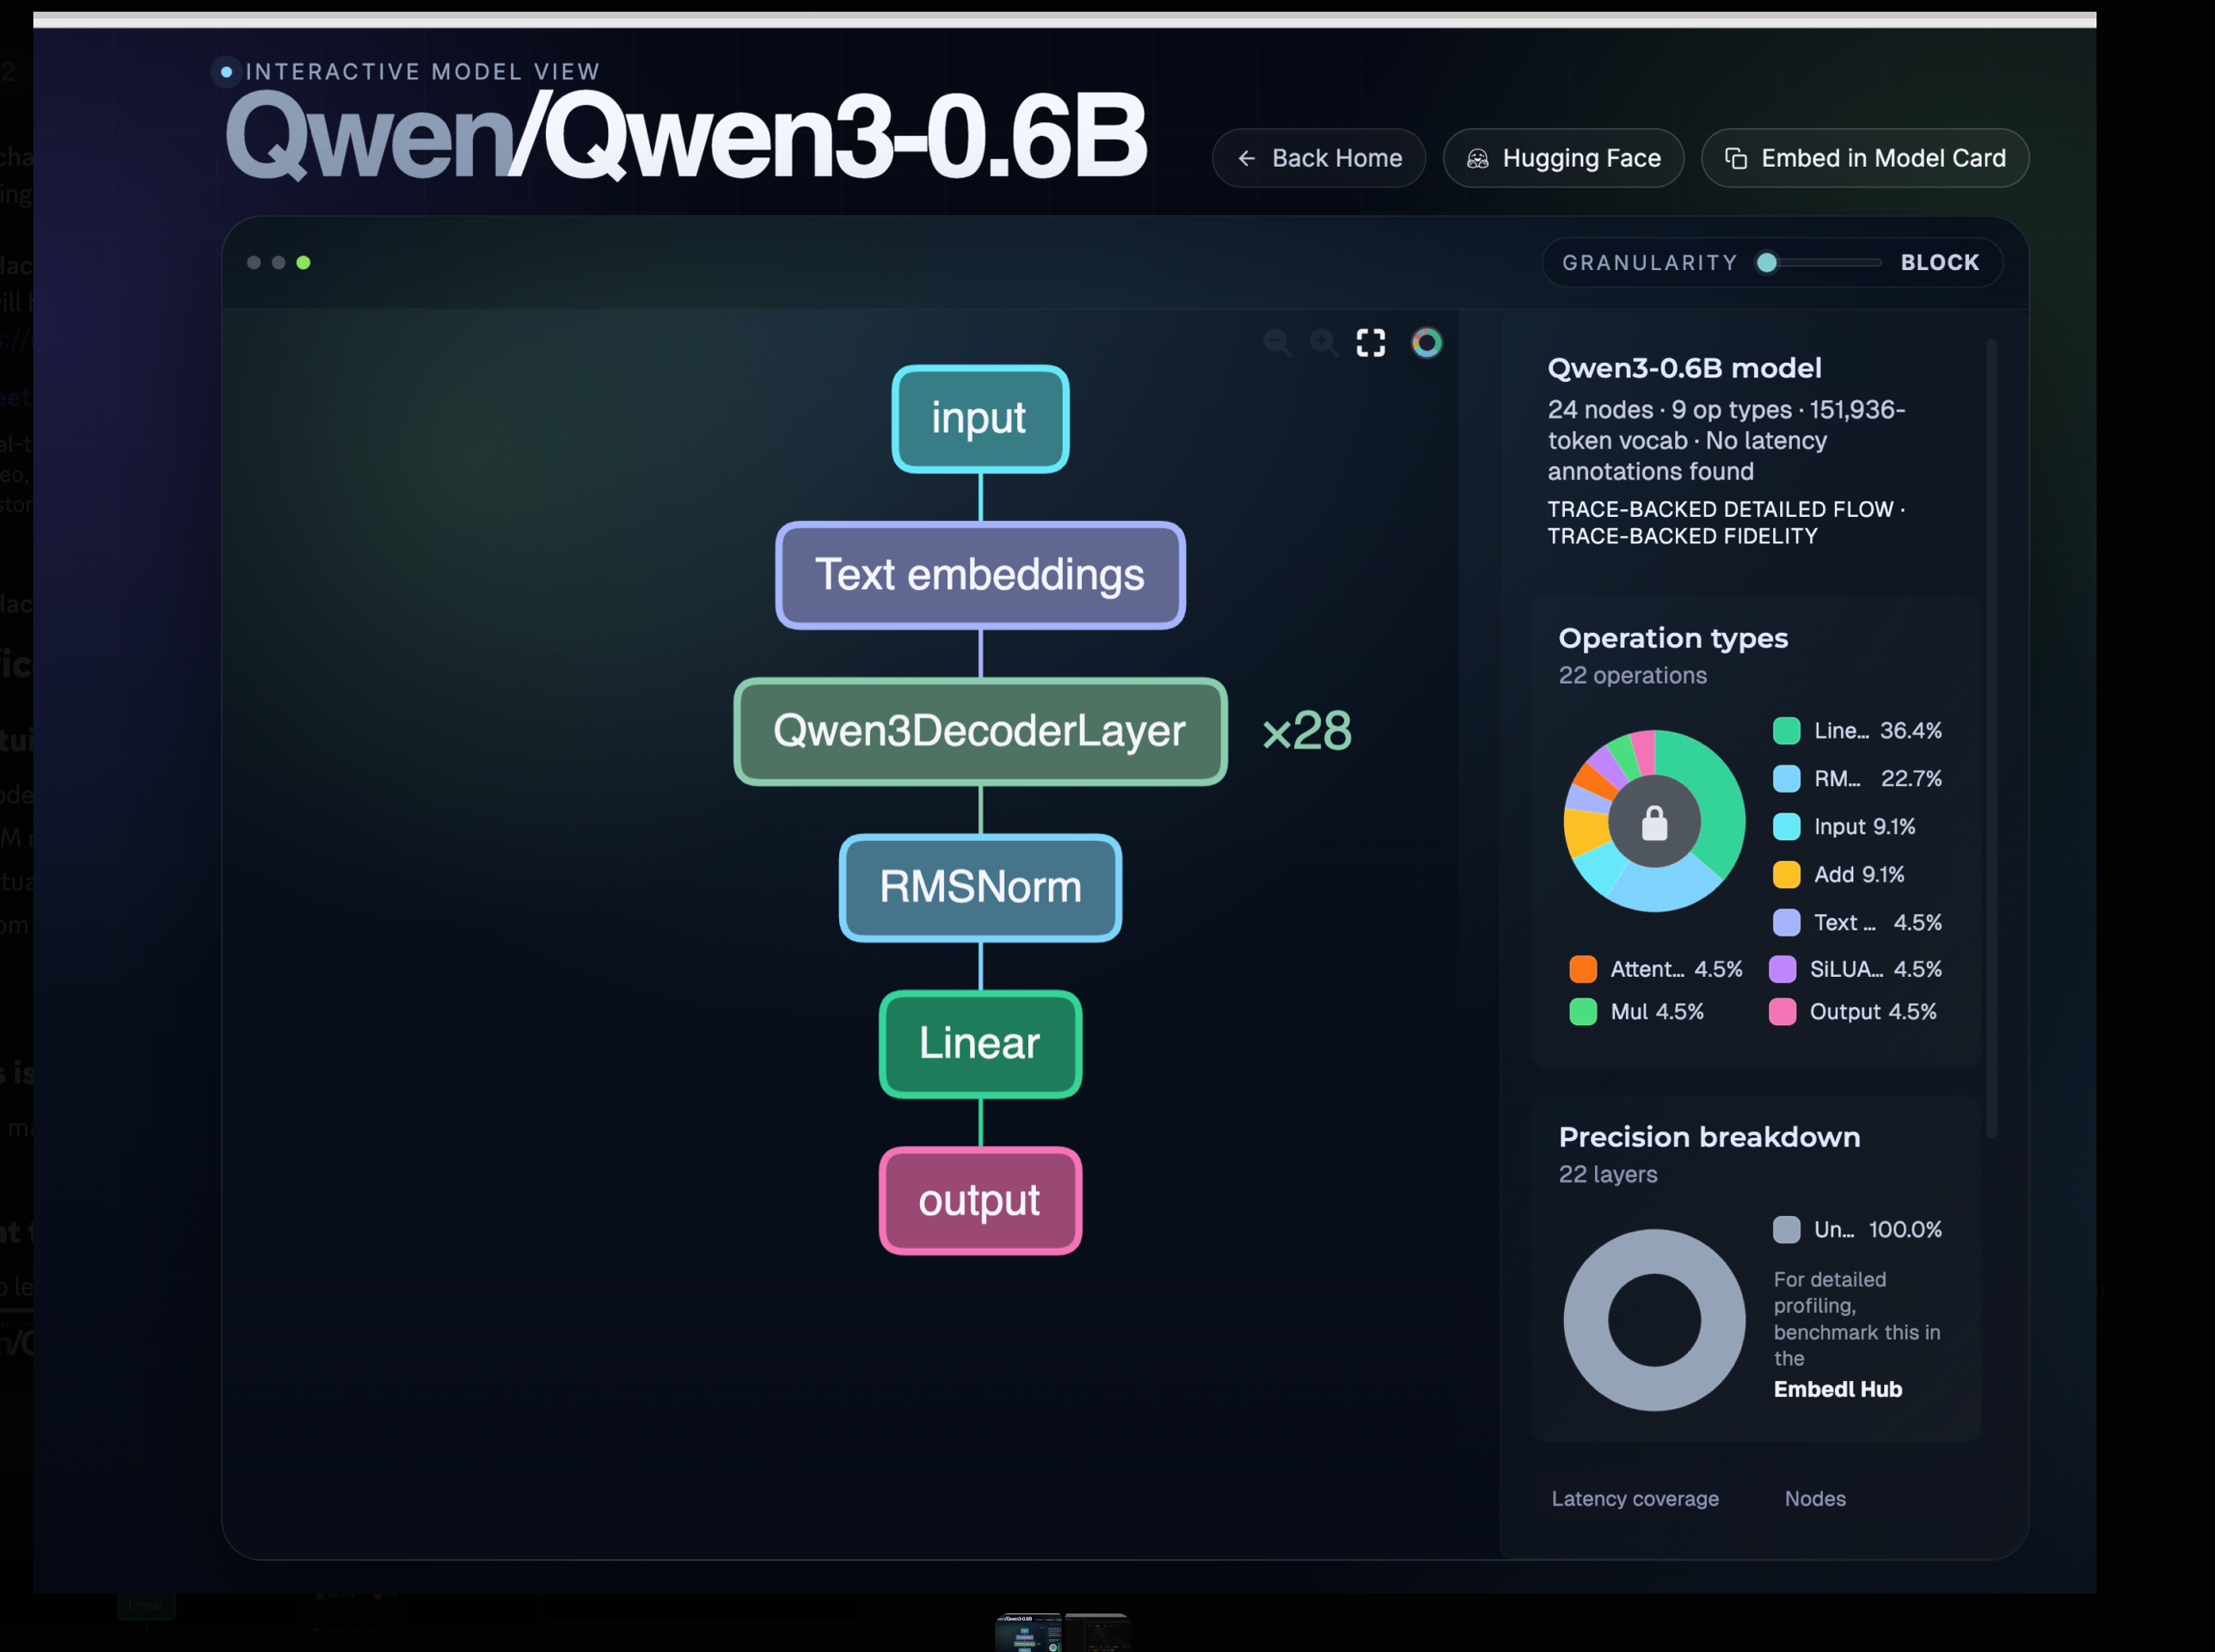Click the Nodes label
Image resolution: width=2215 pixels, height=1652 pixels.
(1815, 1499)
